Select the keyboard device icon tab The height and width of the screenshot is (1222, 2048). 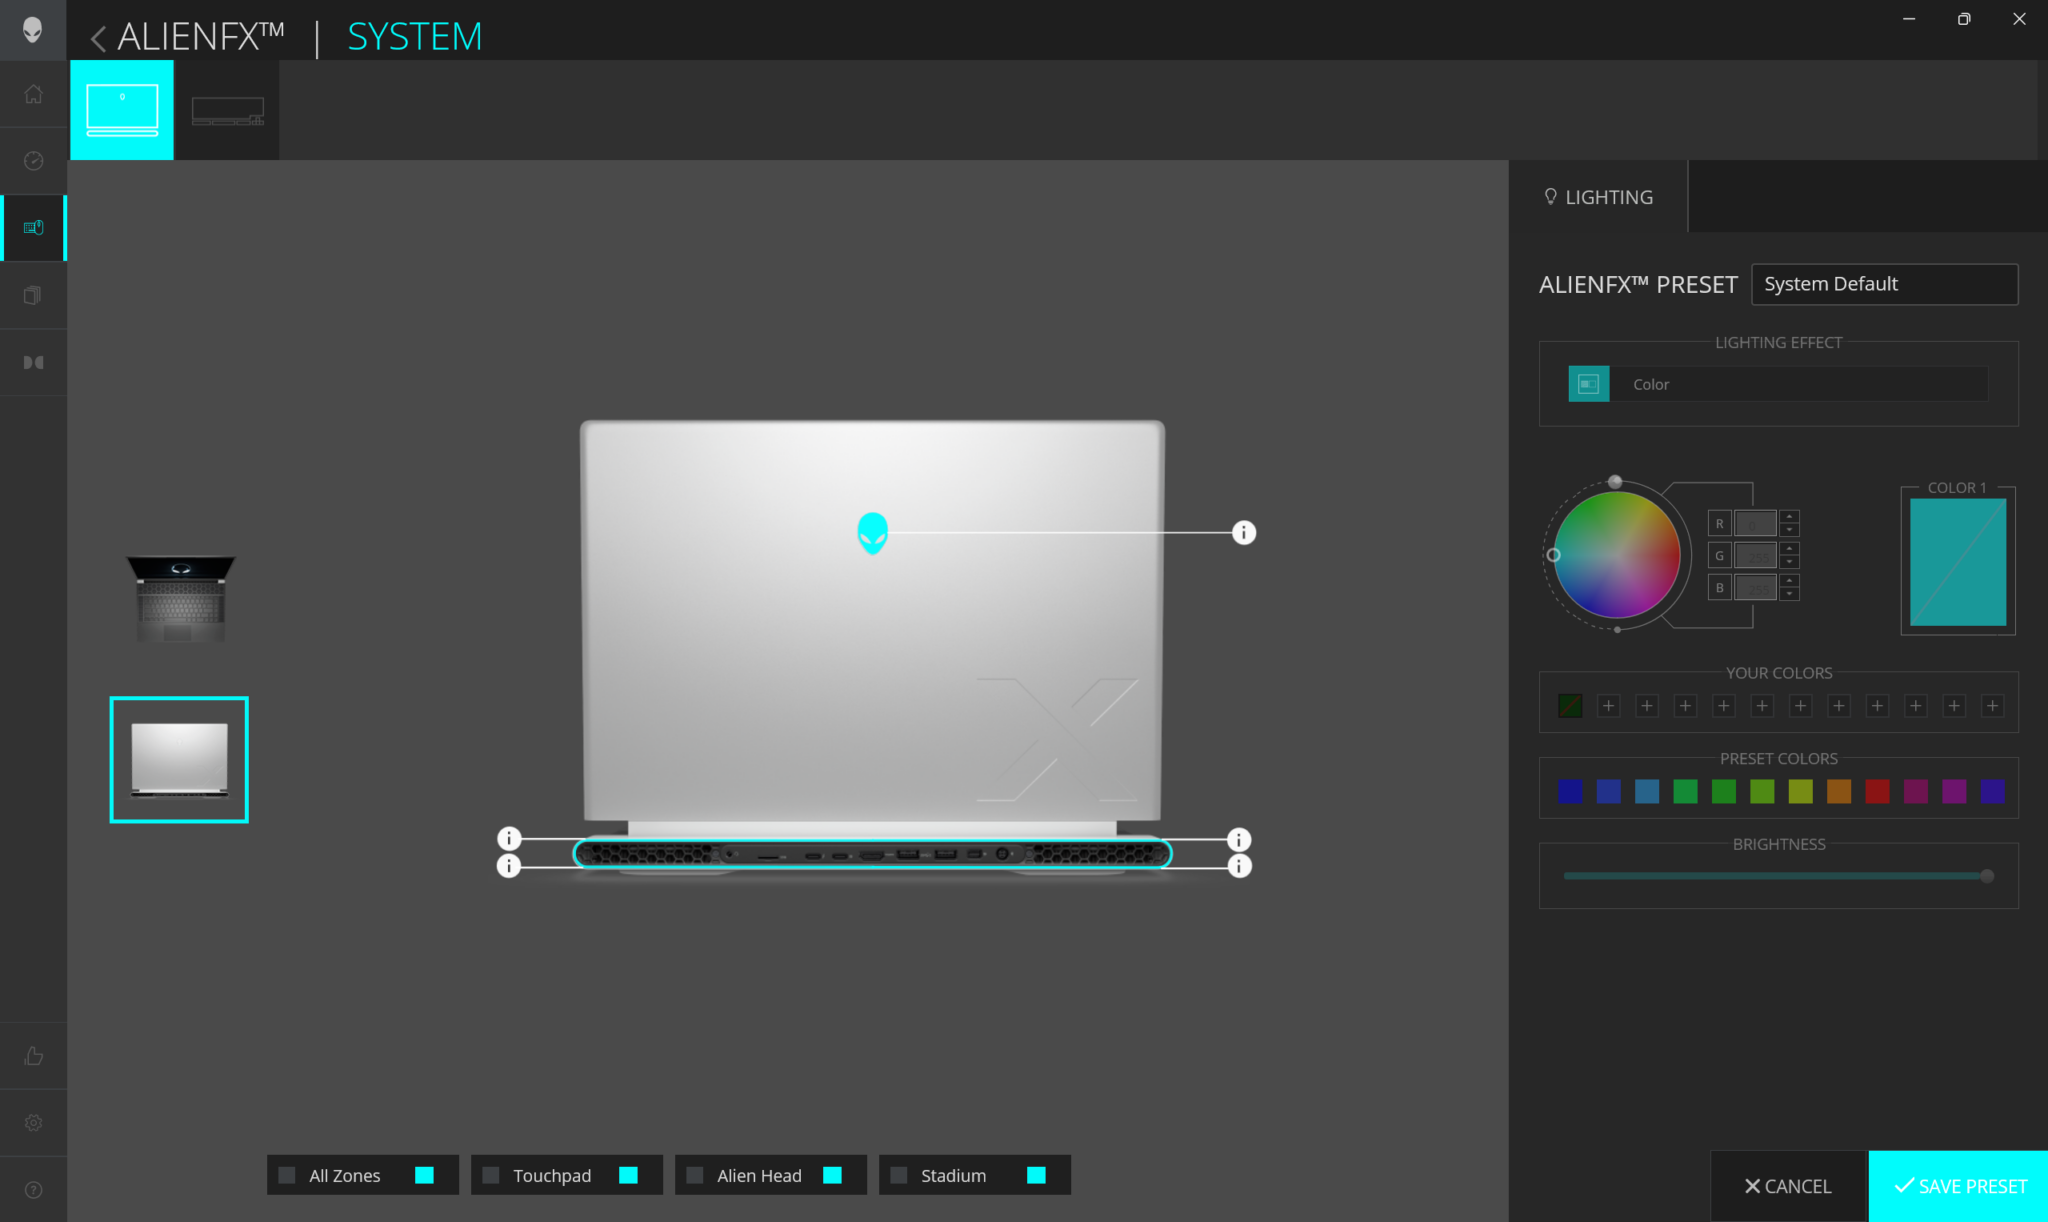click(x=227, y=110)
